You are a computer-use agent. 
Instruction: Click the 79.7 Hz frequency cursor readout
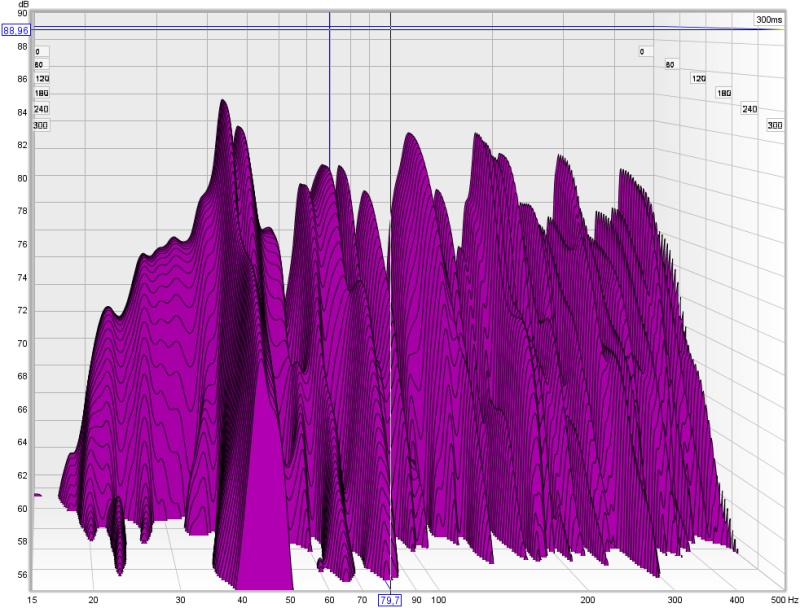[390, 600]
